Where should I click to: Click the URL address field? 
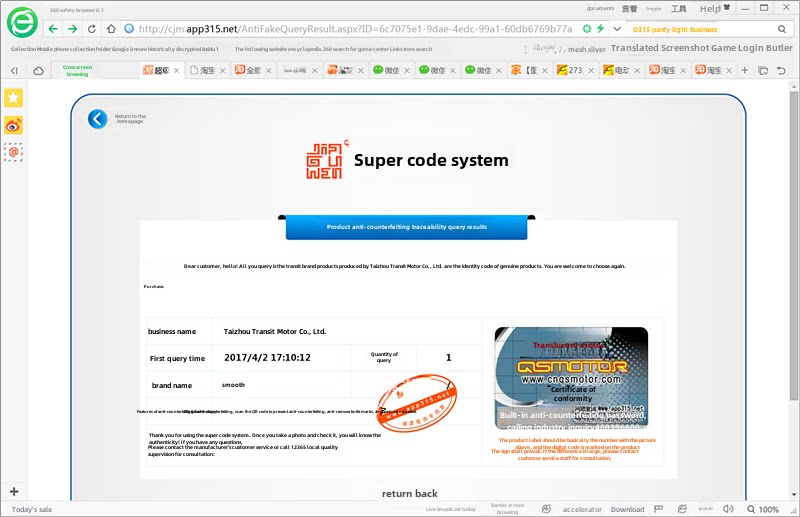point(355,29)
